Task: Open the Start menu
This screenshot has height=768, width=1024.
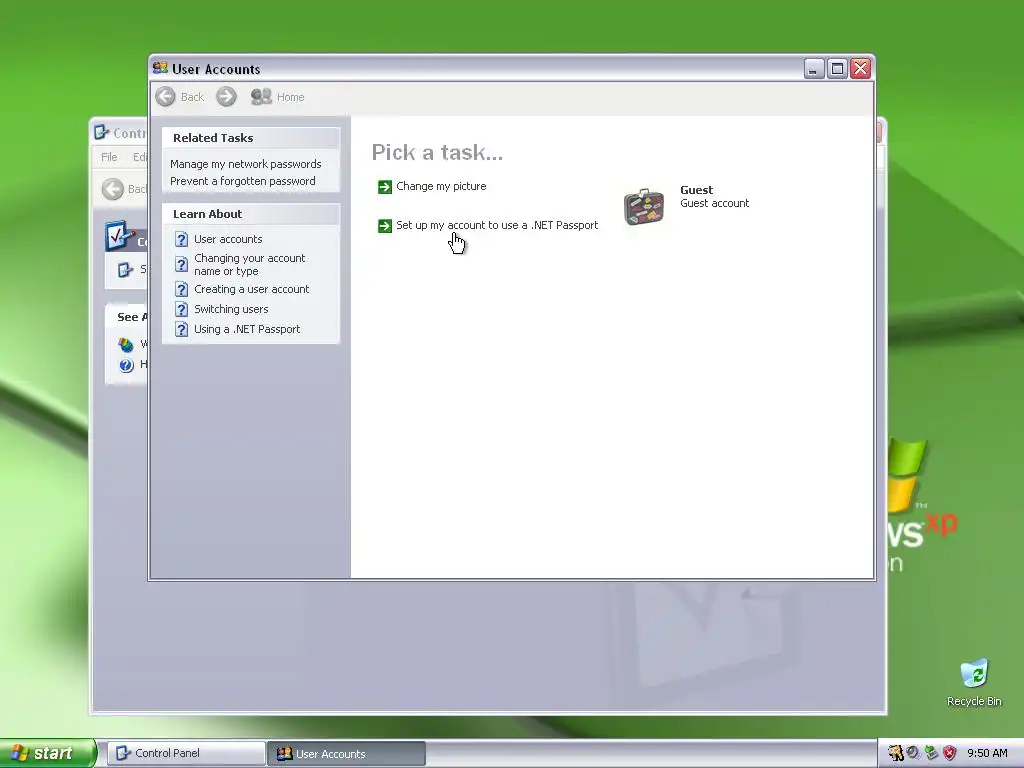Action: tap(48, 753)
